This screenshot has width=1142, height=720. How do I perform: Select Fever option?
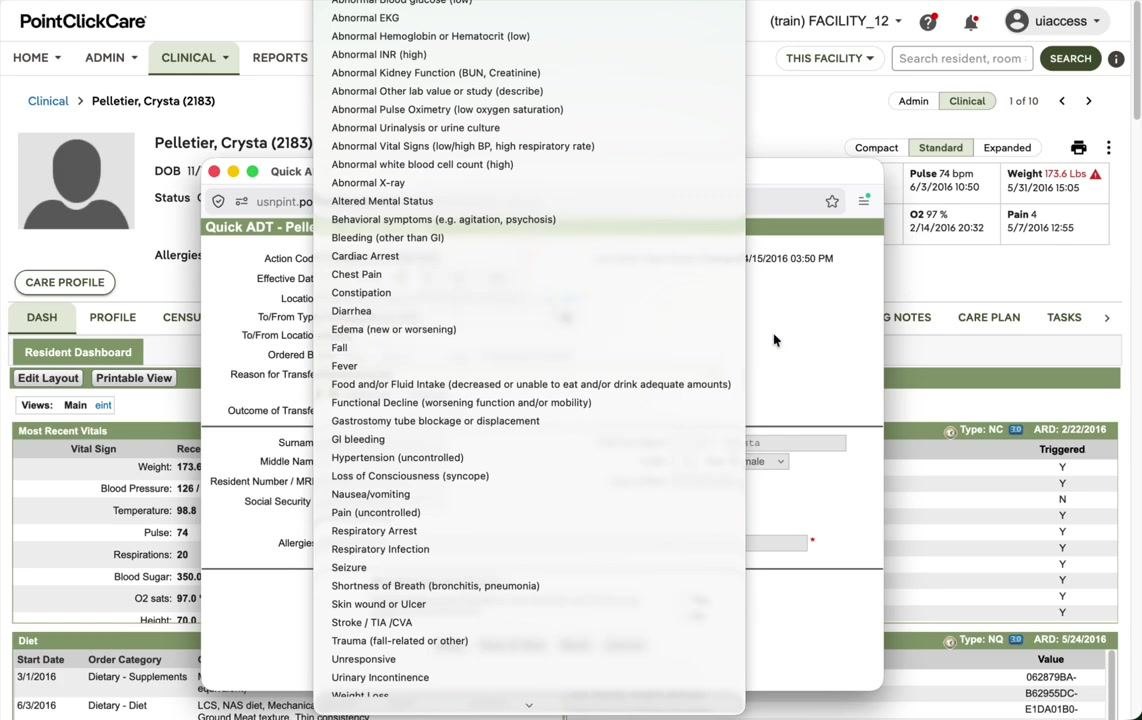344,366
